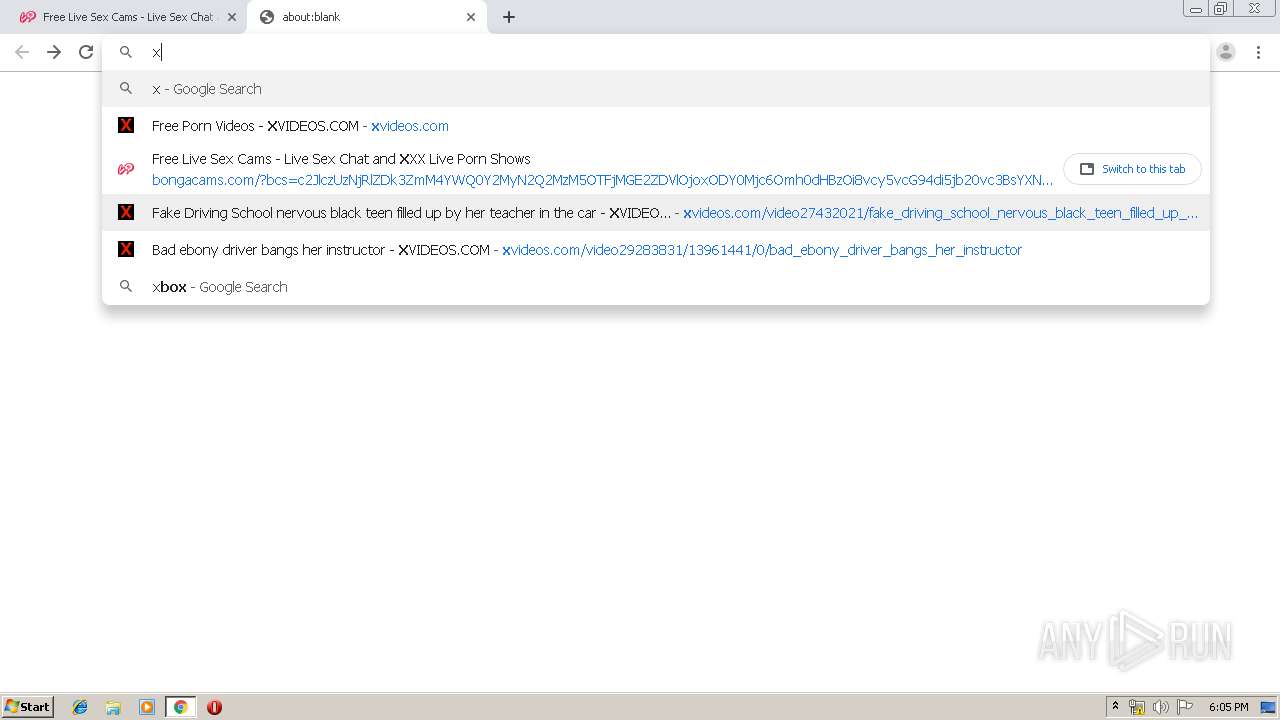Click 'Switch to this tab' button

coord(1132,169)
